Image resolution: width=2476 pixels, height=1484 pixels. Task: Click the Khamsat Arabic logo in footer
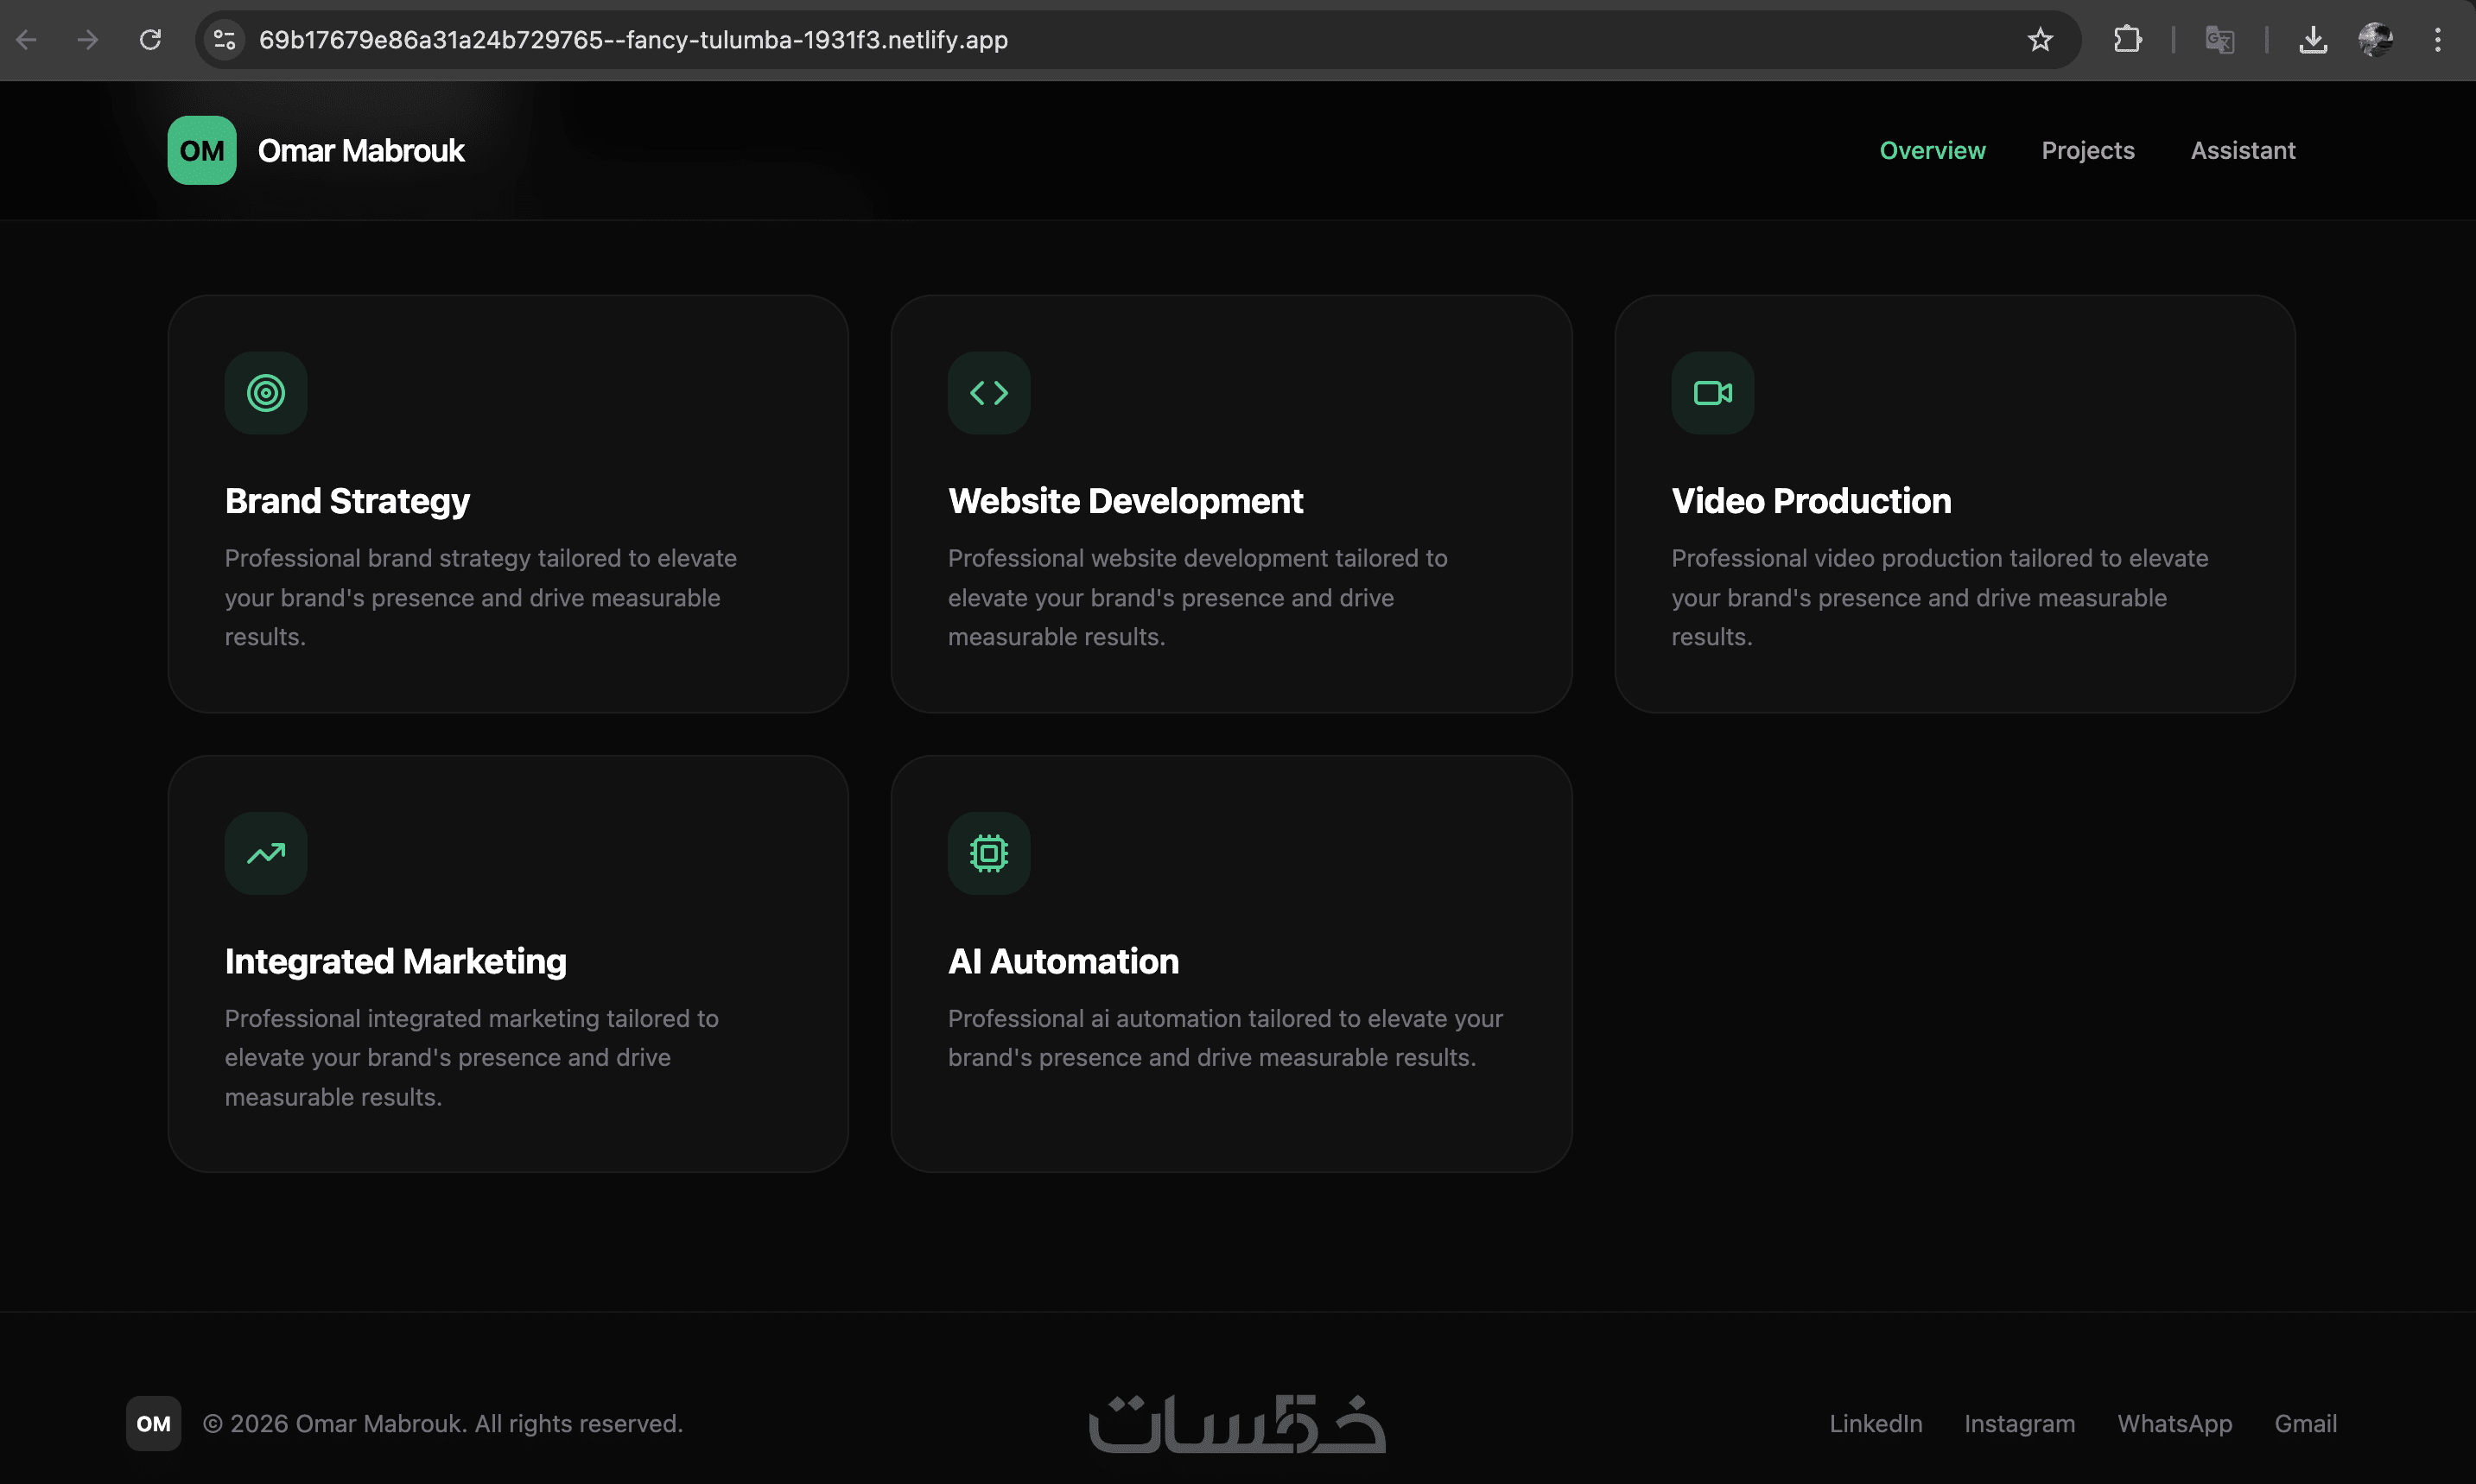pos(1237,1423)
